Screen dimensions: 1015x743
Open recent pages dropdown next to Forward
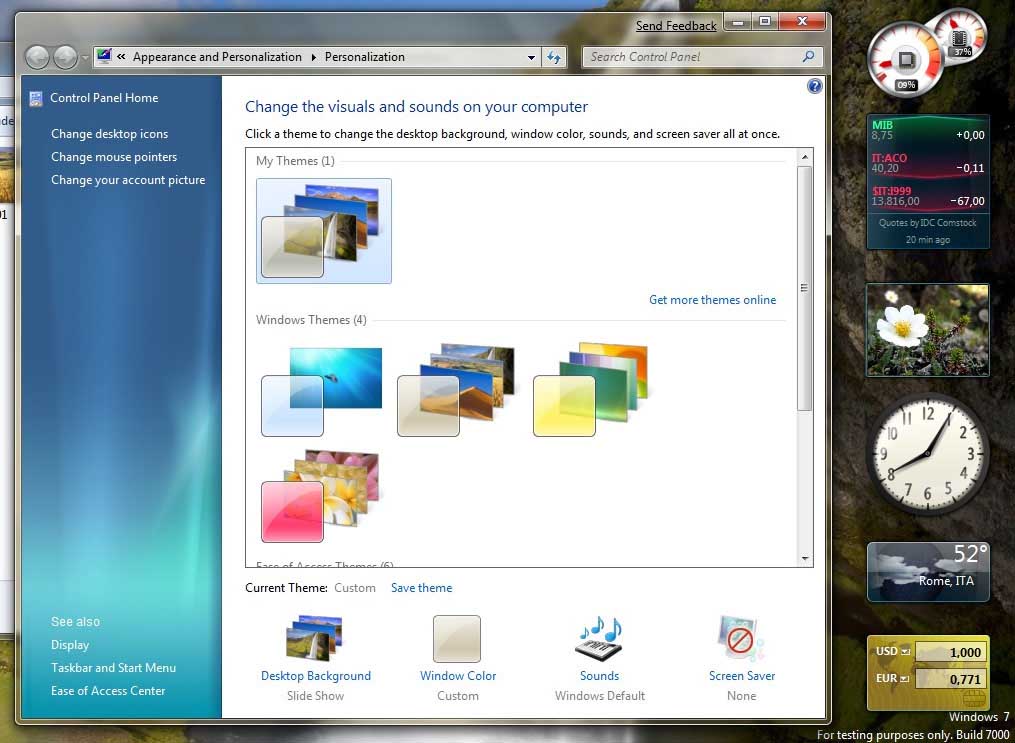pos(85,57)
